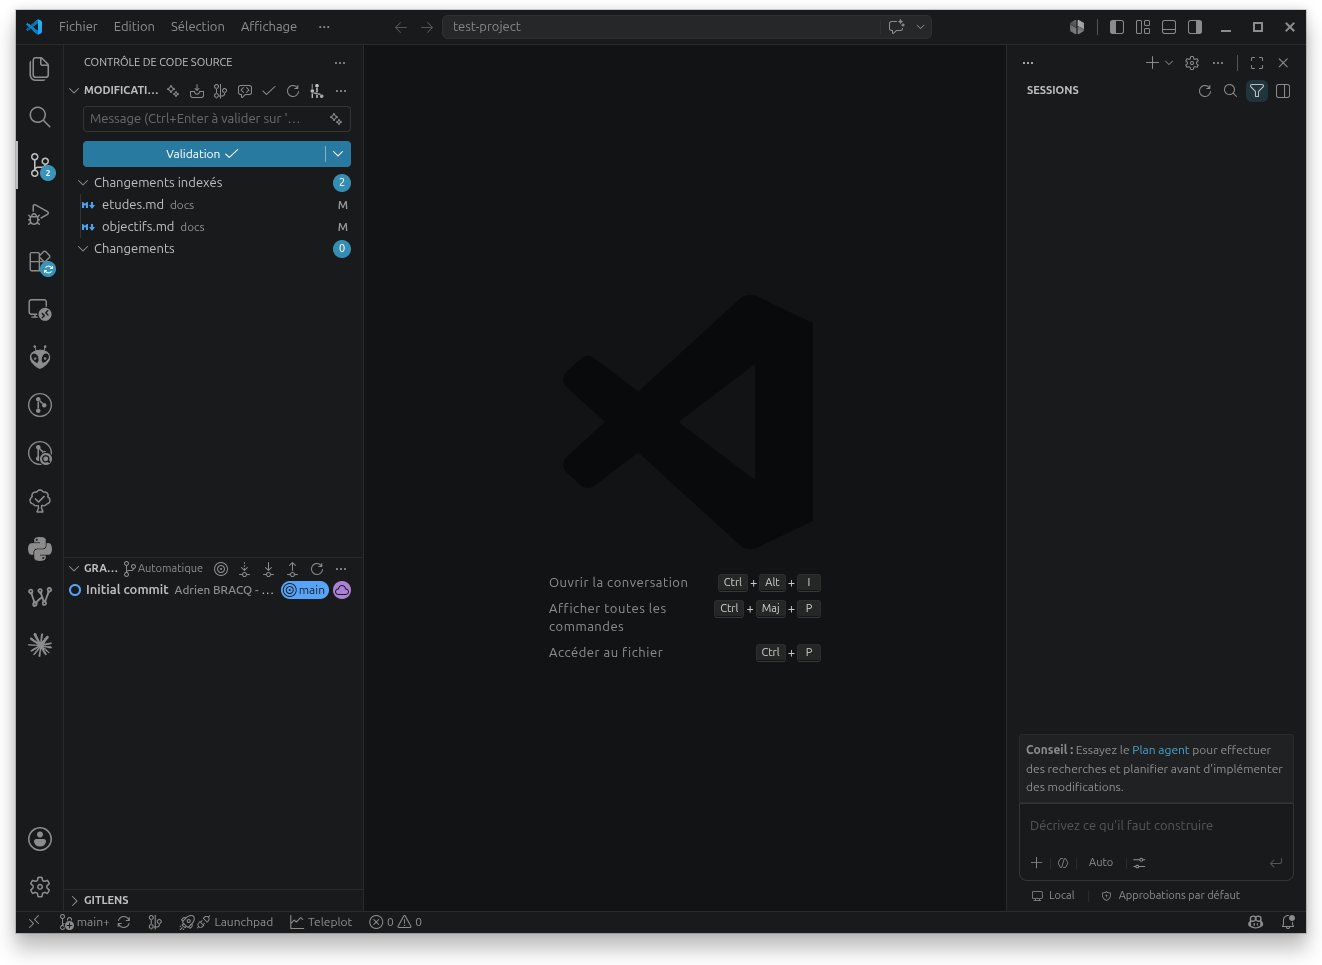Open the Run and Debug view
The height and width of the screenshot is (965, 1322).
[x=40, y=213]
